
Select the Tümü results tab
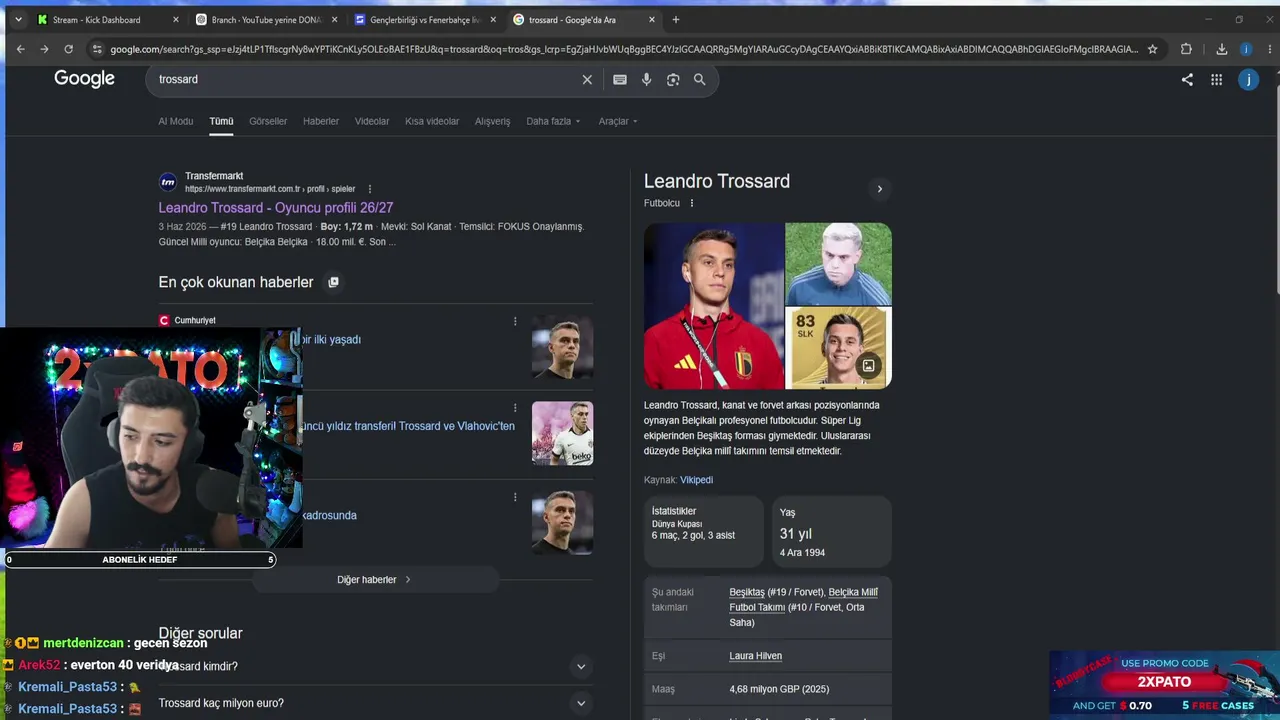click(x=221, y=121)
